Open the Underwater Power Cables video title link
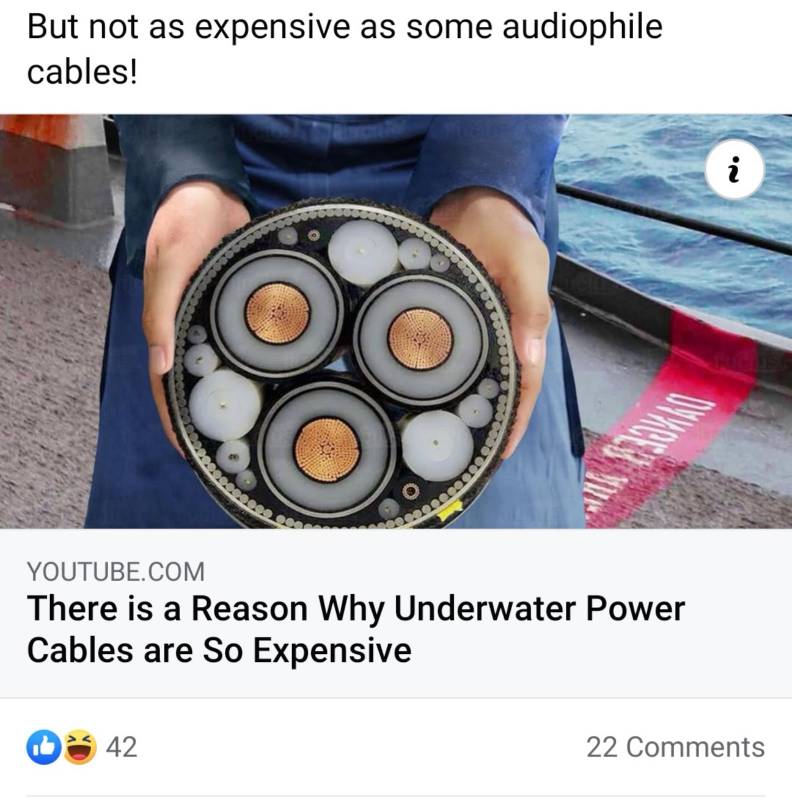This screenshot has width=792, height=800. tap(356, 629)
